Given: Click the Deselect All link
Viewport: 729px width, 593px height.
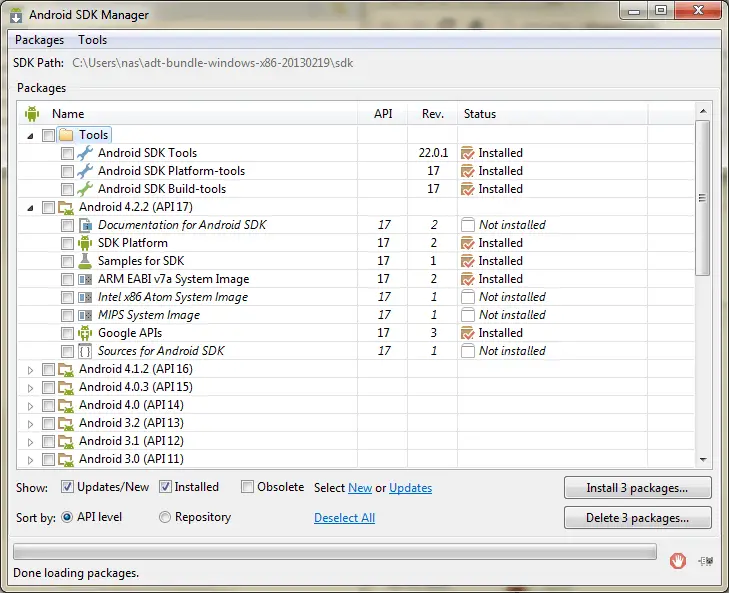Looking at the screenshot, I should coord(344,518).
